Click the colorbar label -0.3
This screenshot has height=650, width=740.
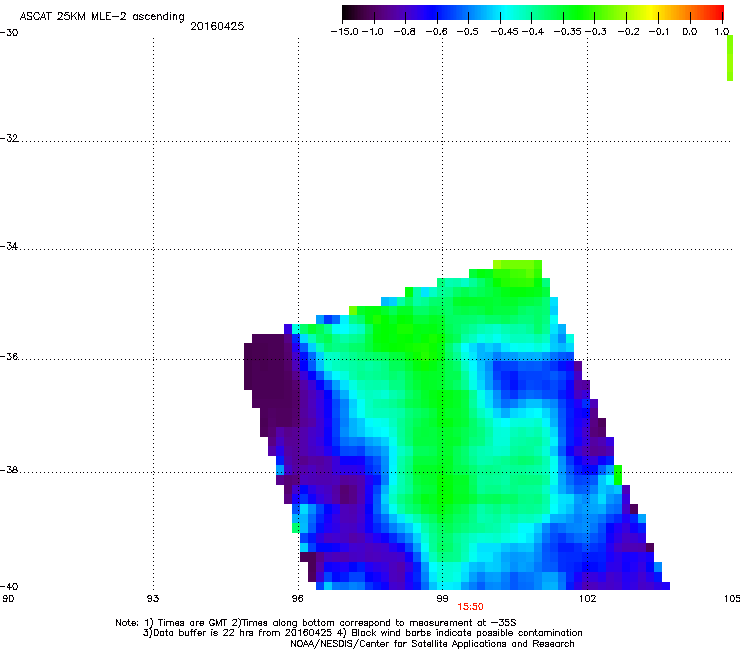click(x=596, y=32)
